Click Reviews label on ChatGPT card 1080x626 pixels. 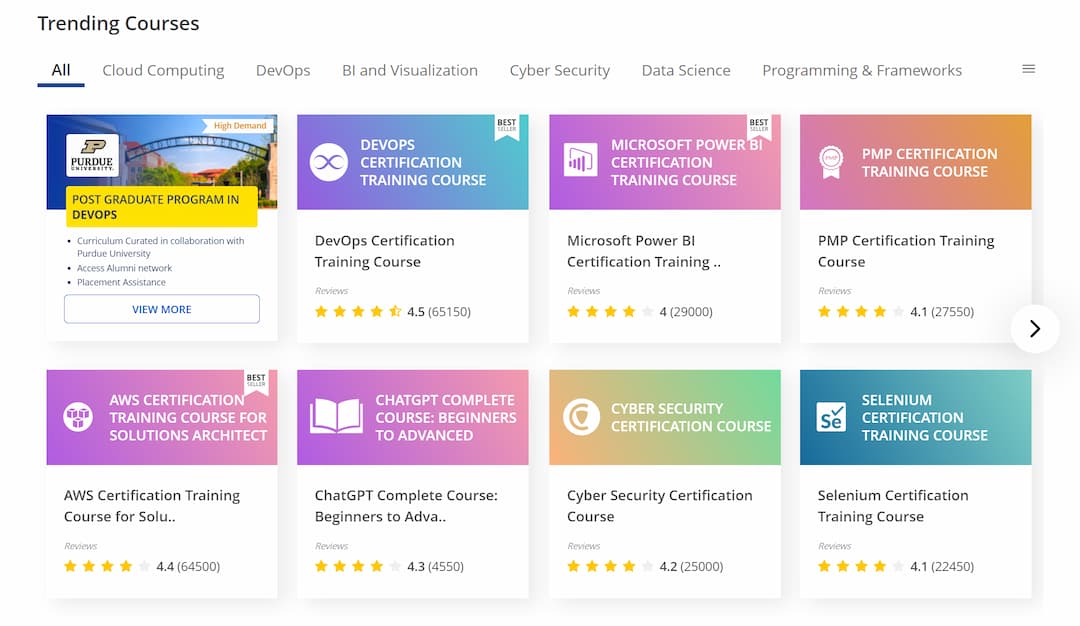click(x=331, y=546)
